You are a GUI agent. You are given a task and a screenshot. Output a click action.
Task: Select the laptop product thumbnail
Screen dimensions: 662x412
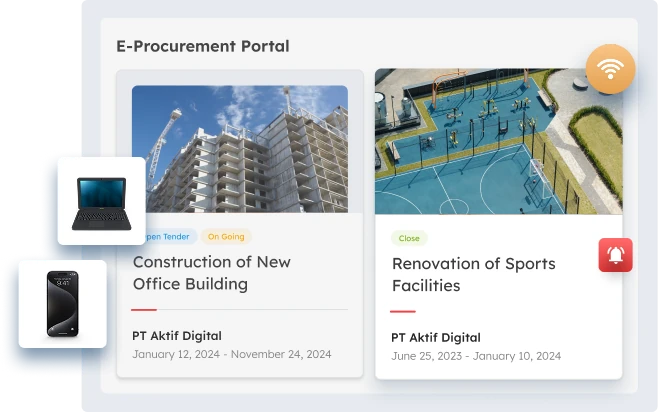(100, 201)
